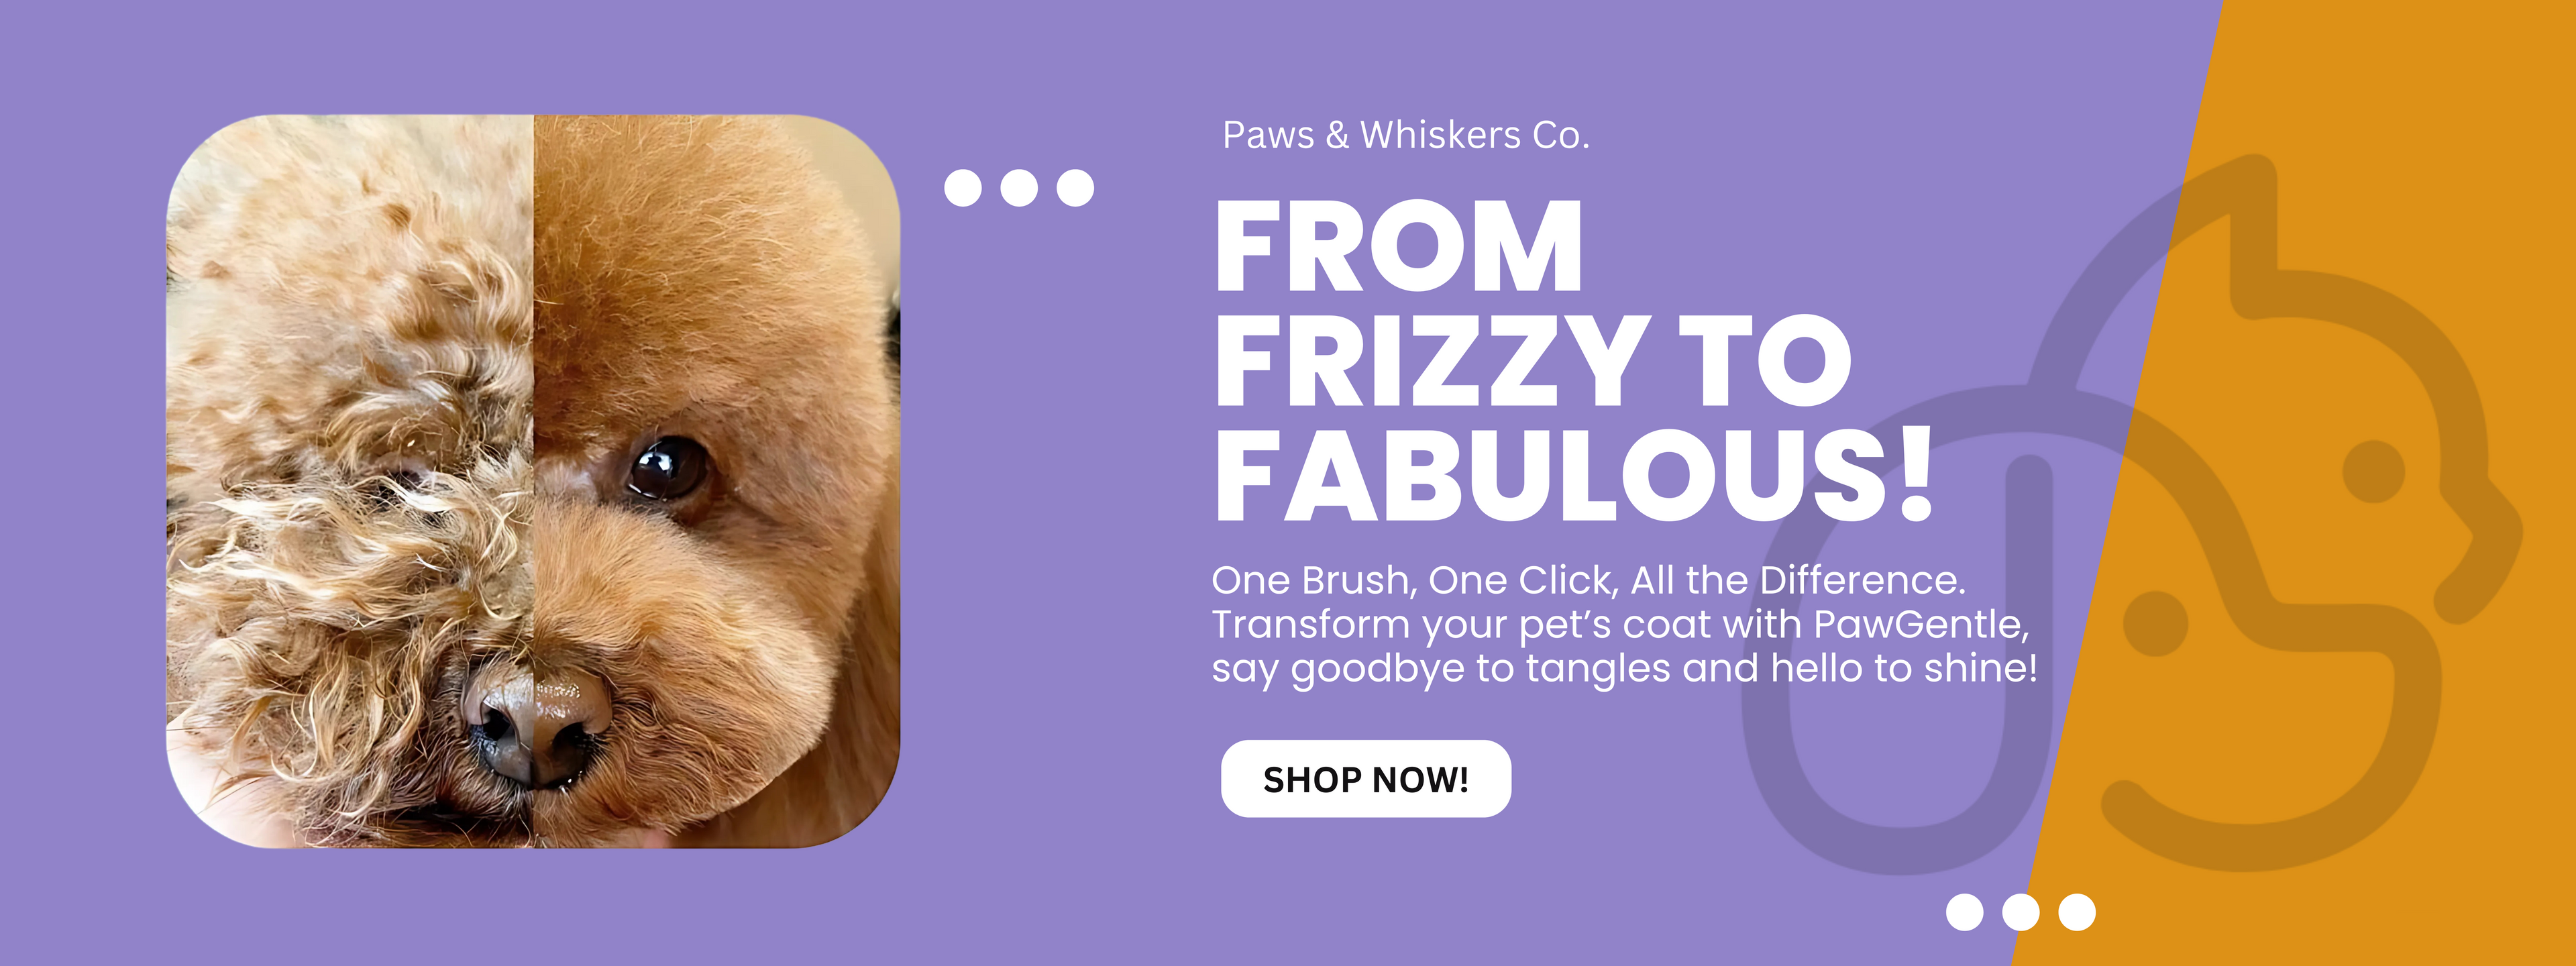Select the groomed 'after' half of the dog photo
This screenshot has height=966, width=2576.
[717, 481]
